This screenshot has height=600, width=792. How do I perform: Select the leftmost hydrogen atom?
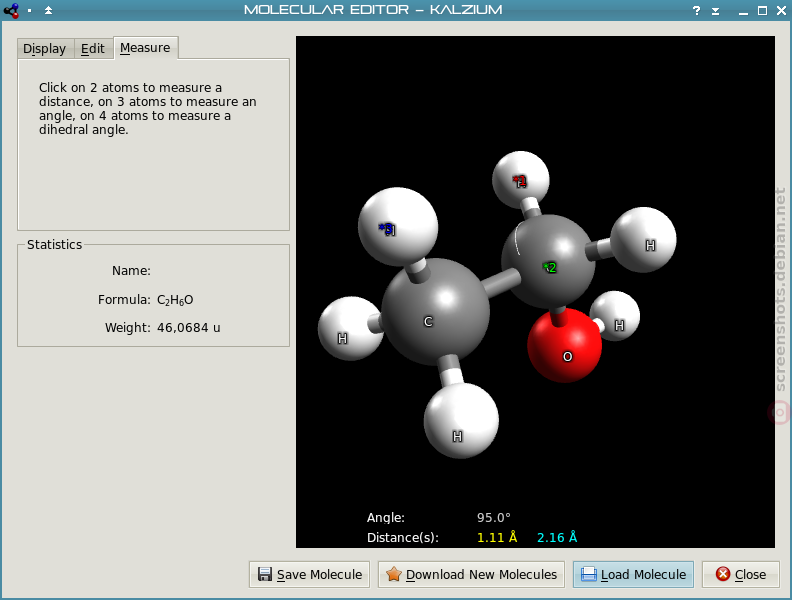[x=349, y=329]
